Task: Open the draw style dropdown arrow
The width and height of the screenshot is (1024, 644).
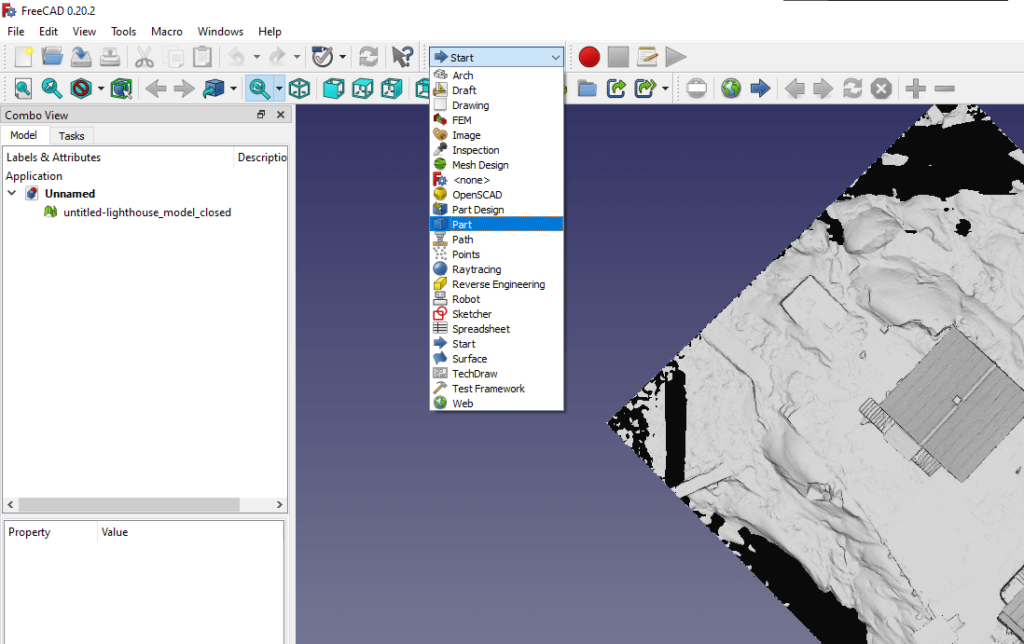Action: click(101, 89)
